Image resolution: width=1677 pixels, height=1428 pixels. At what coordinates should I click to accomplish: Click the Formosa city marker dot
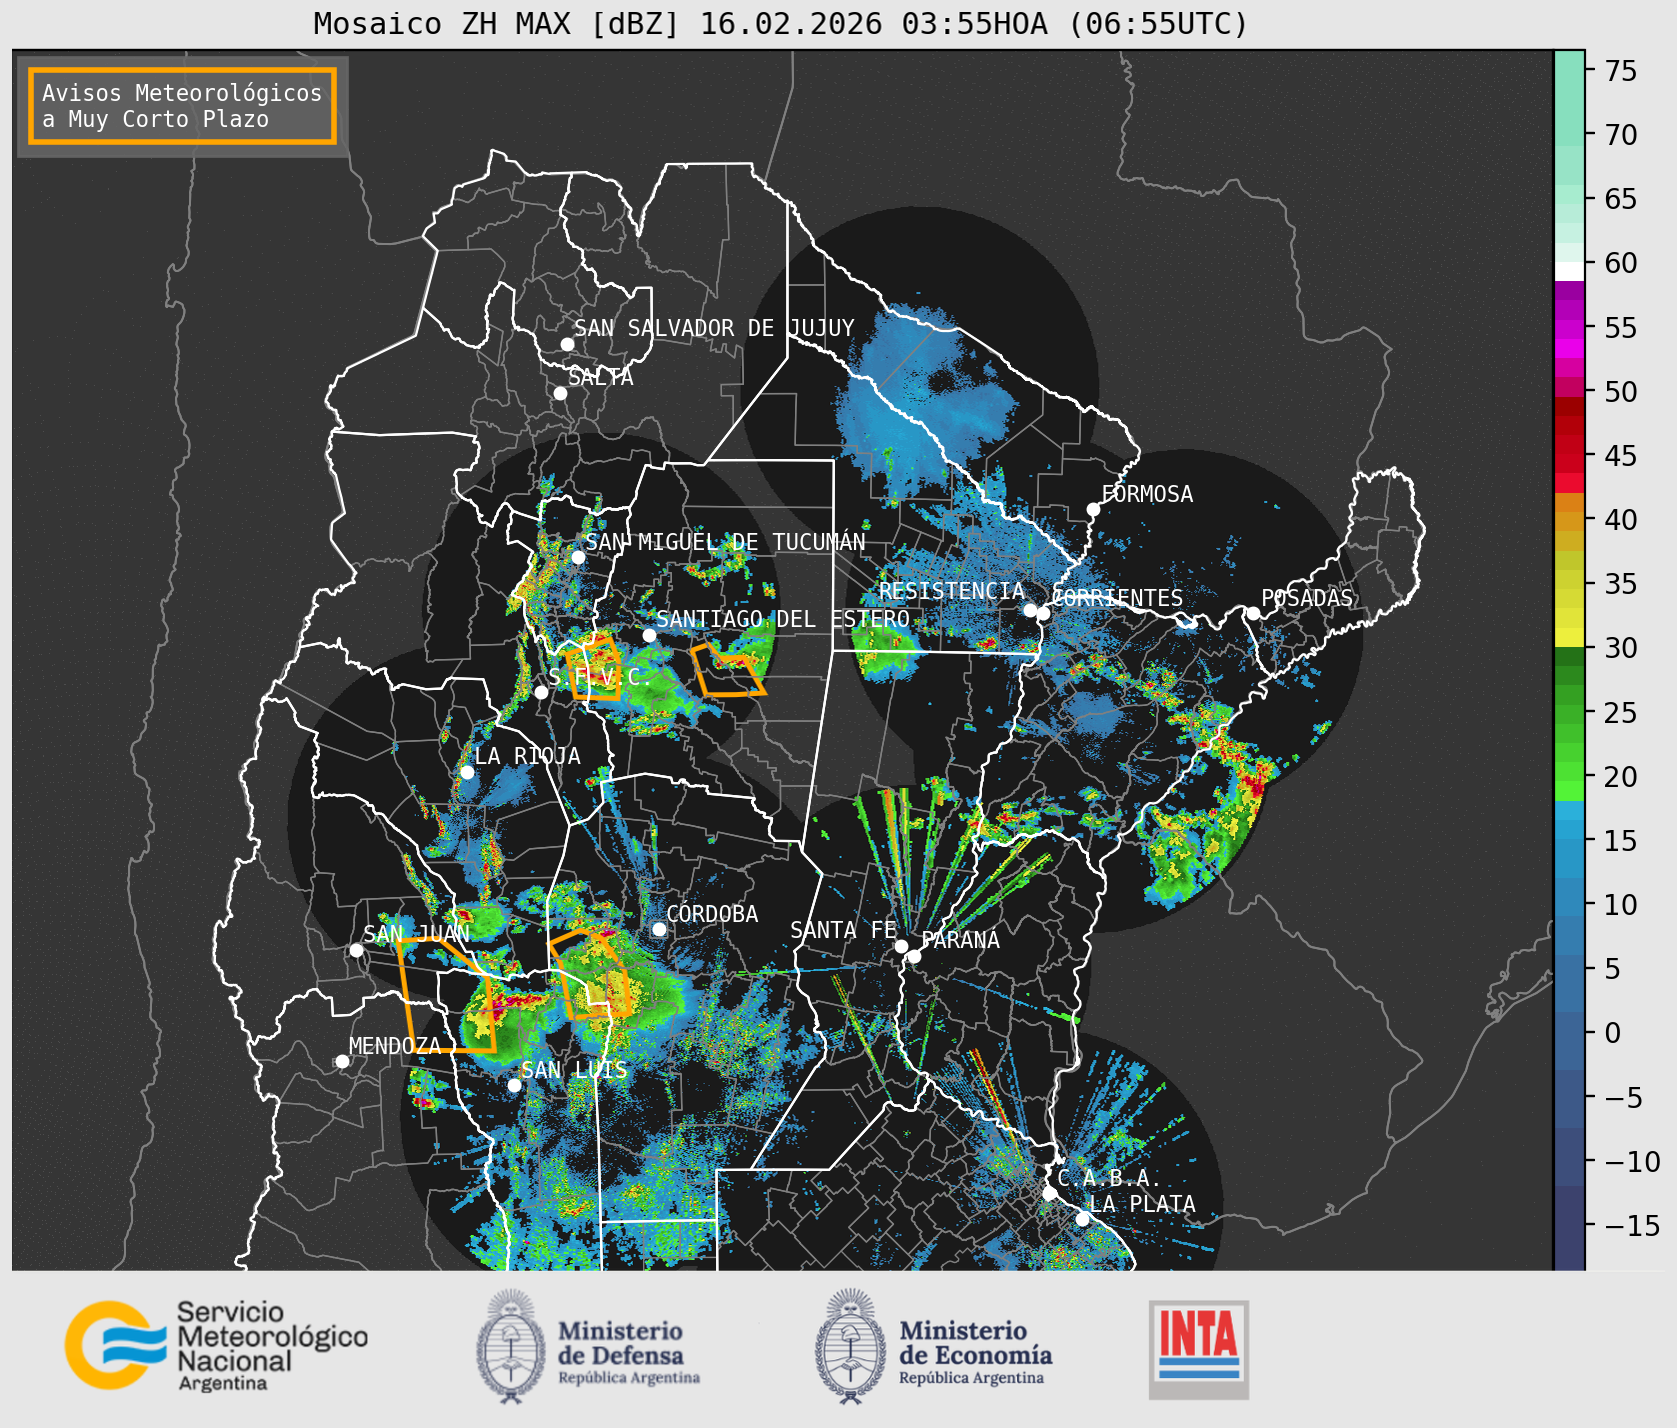[1093, 510]
